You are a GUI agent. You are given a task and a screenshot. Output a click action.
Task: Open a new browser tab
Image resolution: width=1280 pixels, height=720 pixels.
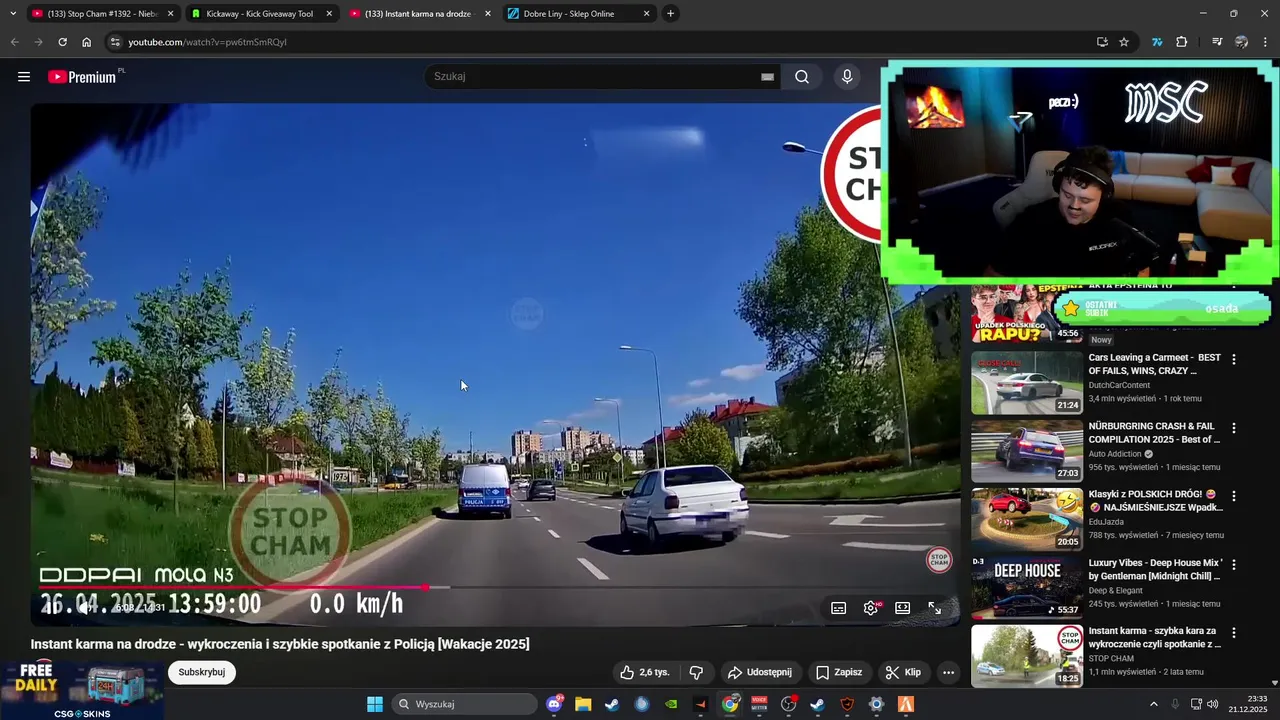pyautogui.click(x=670, y=14)
